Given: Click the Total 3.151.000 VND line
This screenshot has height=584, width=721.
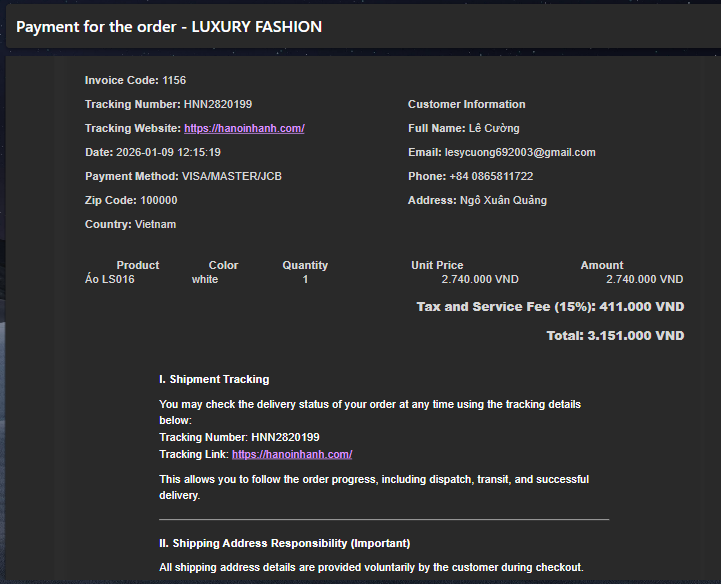Looking at the screenshot, I should coord(615,336).
